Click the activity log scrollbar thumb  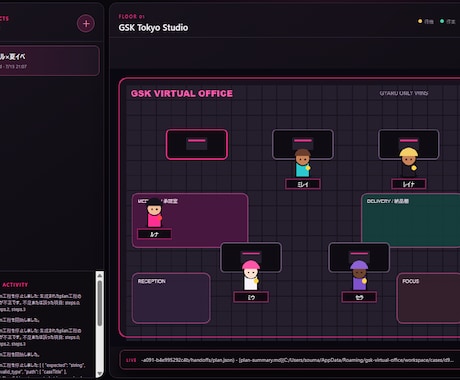click(x=100, y=303)
